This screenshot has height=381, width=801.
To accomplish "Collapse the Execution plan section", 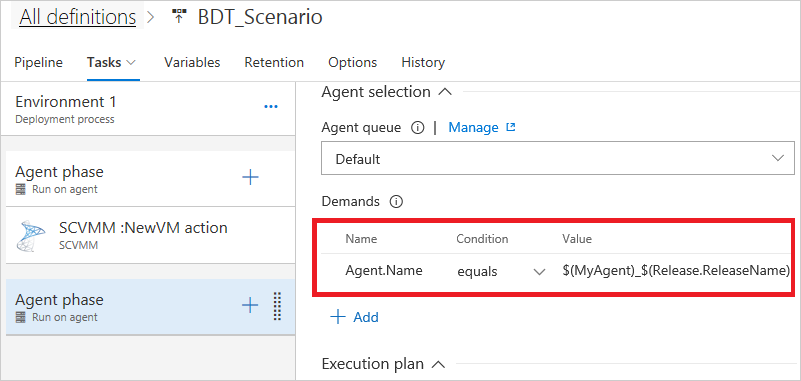I will click(x=438, y=364).
